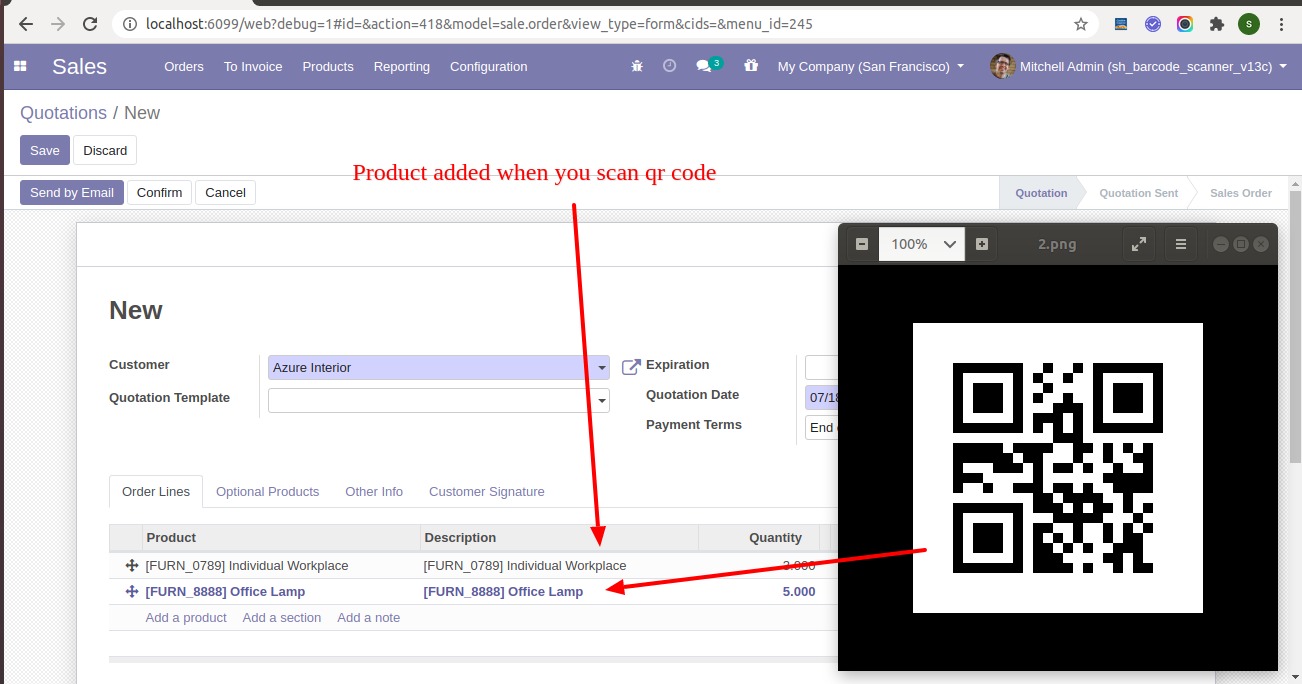
Task: Click drag handle of Office Lamp row
Action: tap(131, 591)
